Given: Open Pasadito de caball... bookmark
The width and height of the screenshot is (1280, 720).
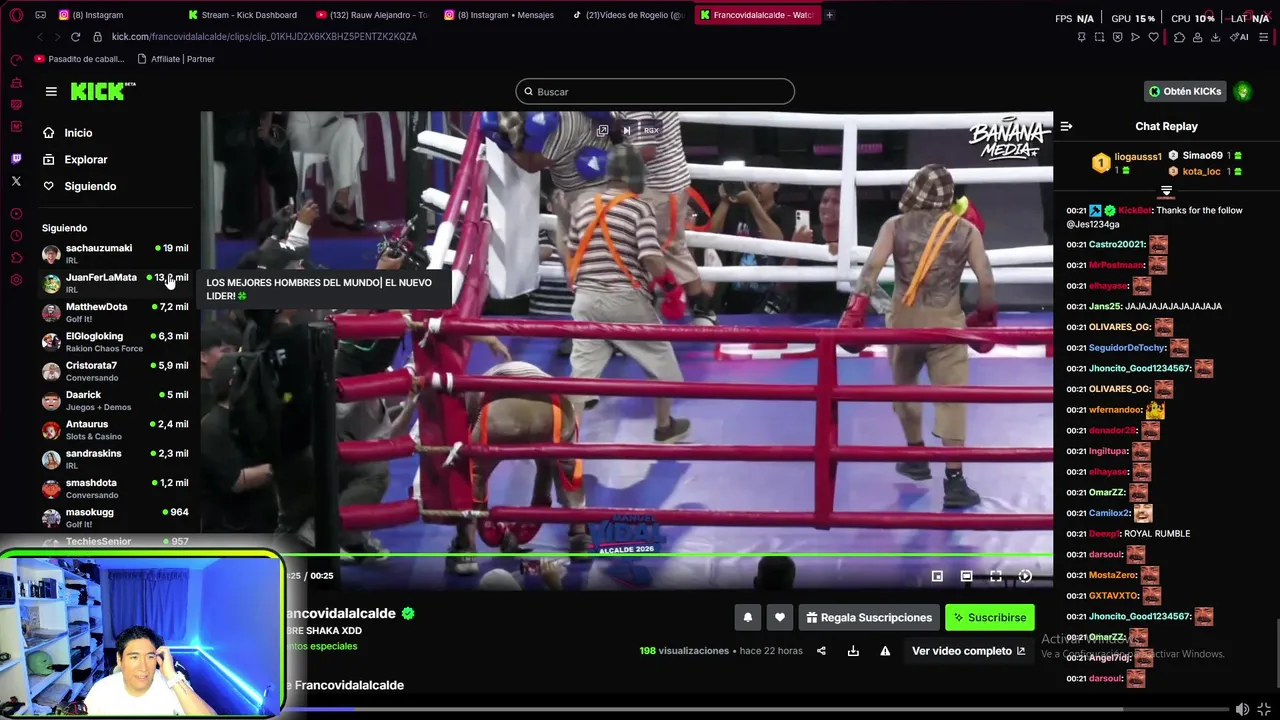Looking at the screenshot, I should tap(79, 59).
